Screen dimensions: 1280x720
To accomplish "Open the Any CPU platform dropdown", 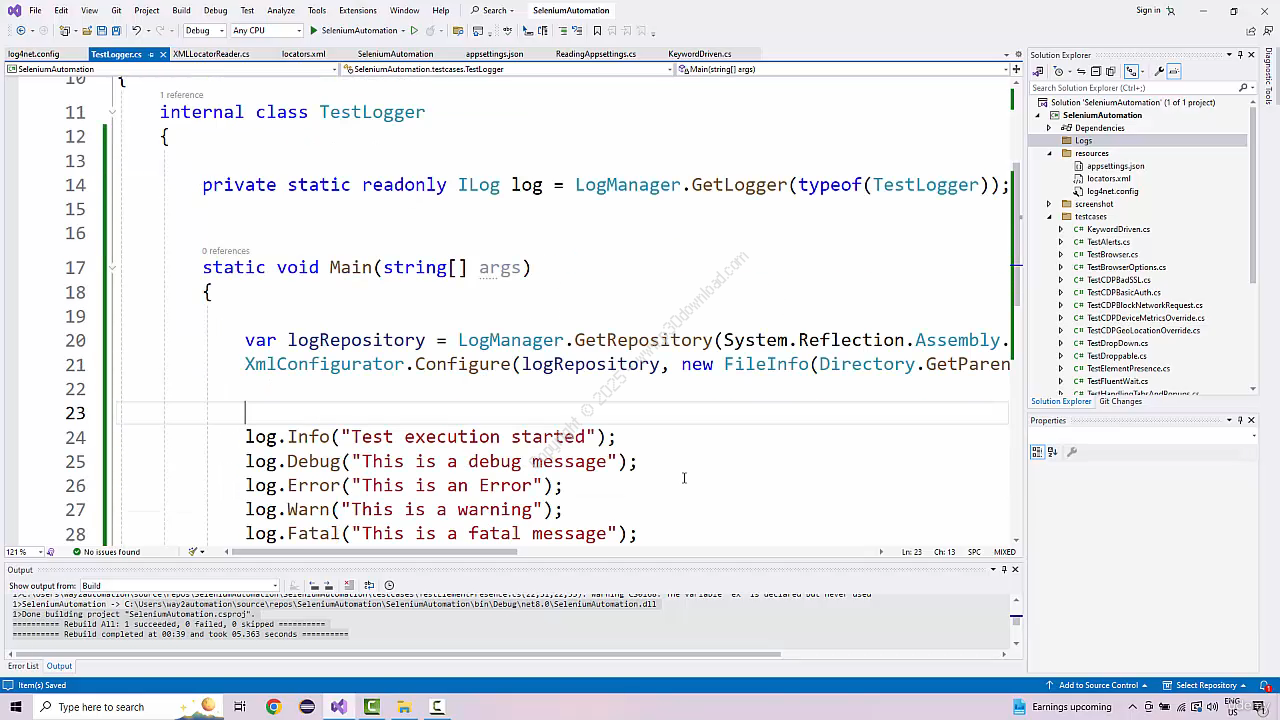I will 267,30.
